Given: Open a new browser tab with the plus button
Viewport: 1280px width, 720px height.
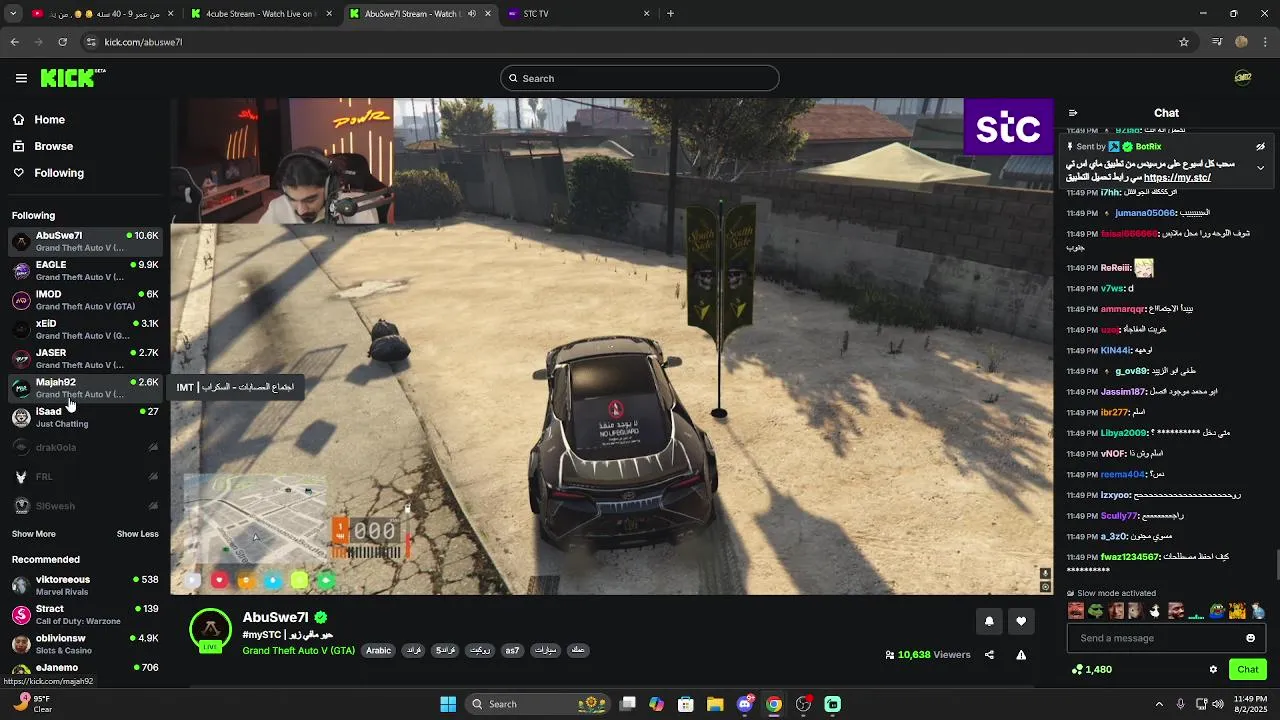Looking at the screenshot, I should tap(670, 14).
